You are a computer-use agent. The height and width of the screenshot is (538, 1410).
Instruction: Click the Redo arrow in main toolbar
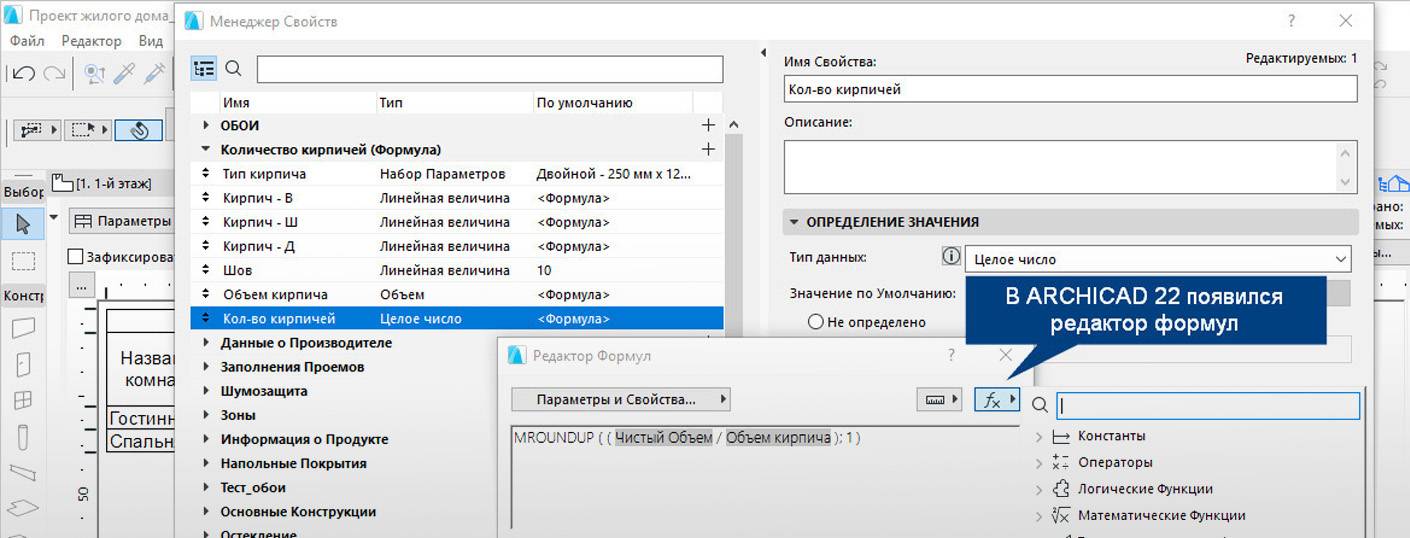[x=54, y=73]
